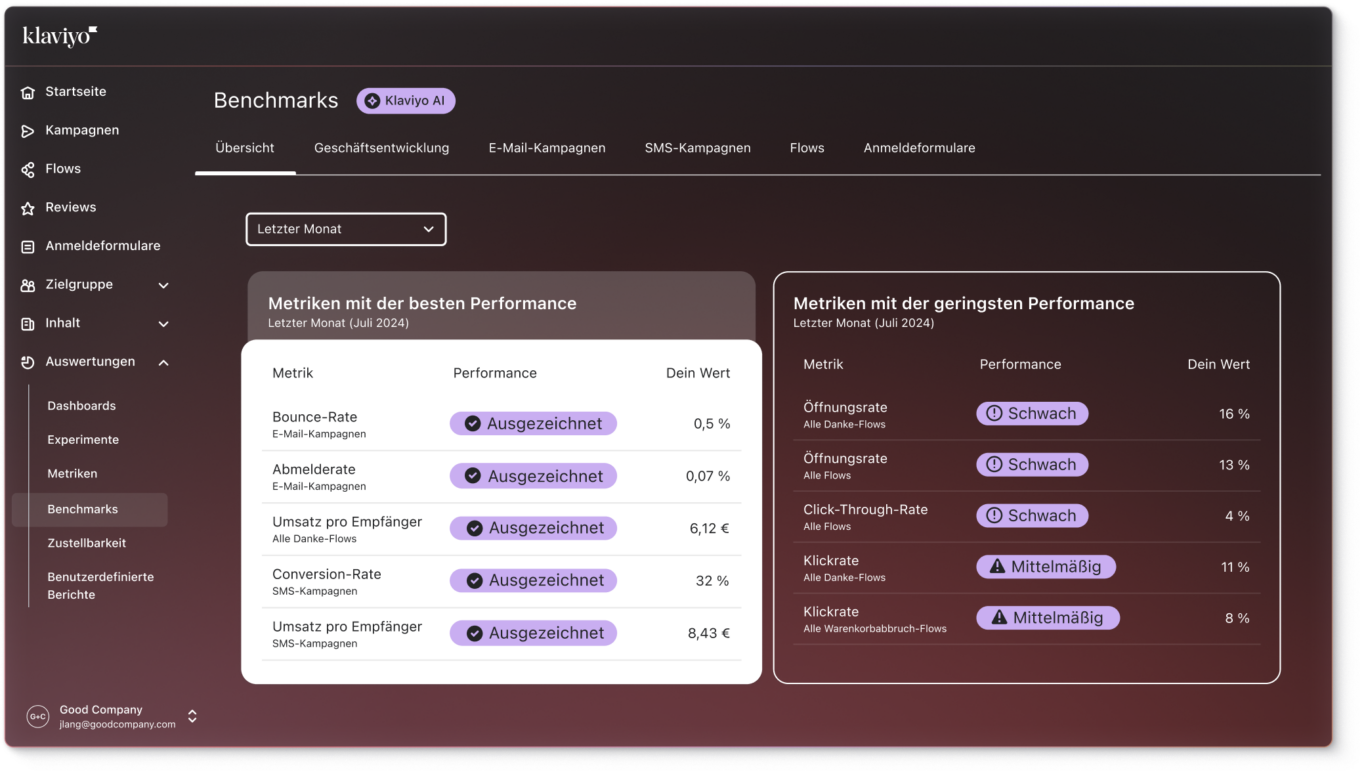Select the Reviews star icon
Image resolution: width=1366 pixels, height=776 pixels.
28,208
